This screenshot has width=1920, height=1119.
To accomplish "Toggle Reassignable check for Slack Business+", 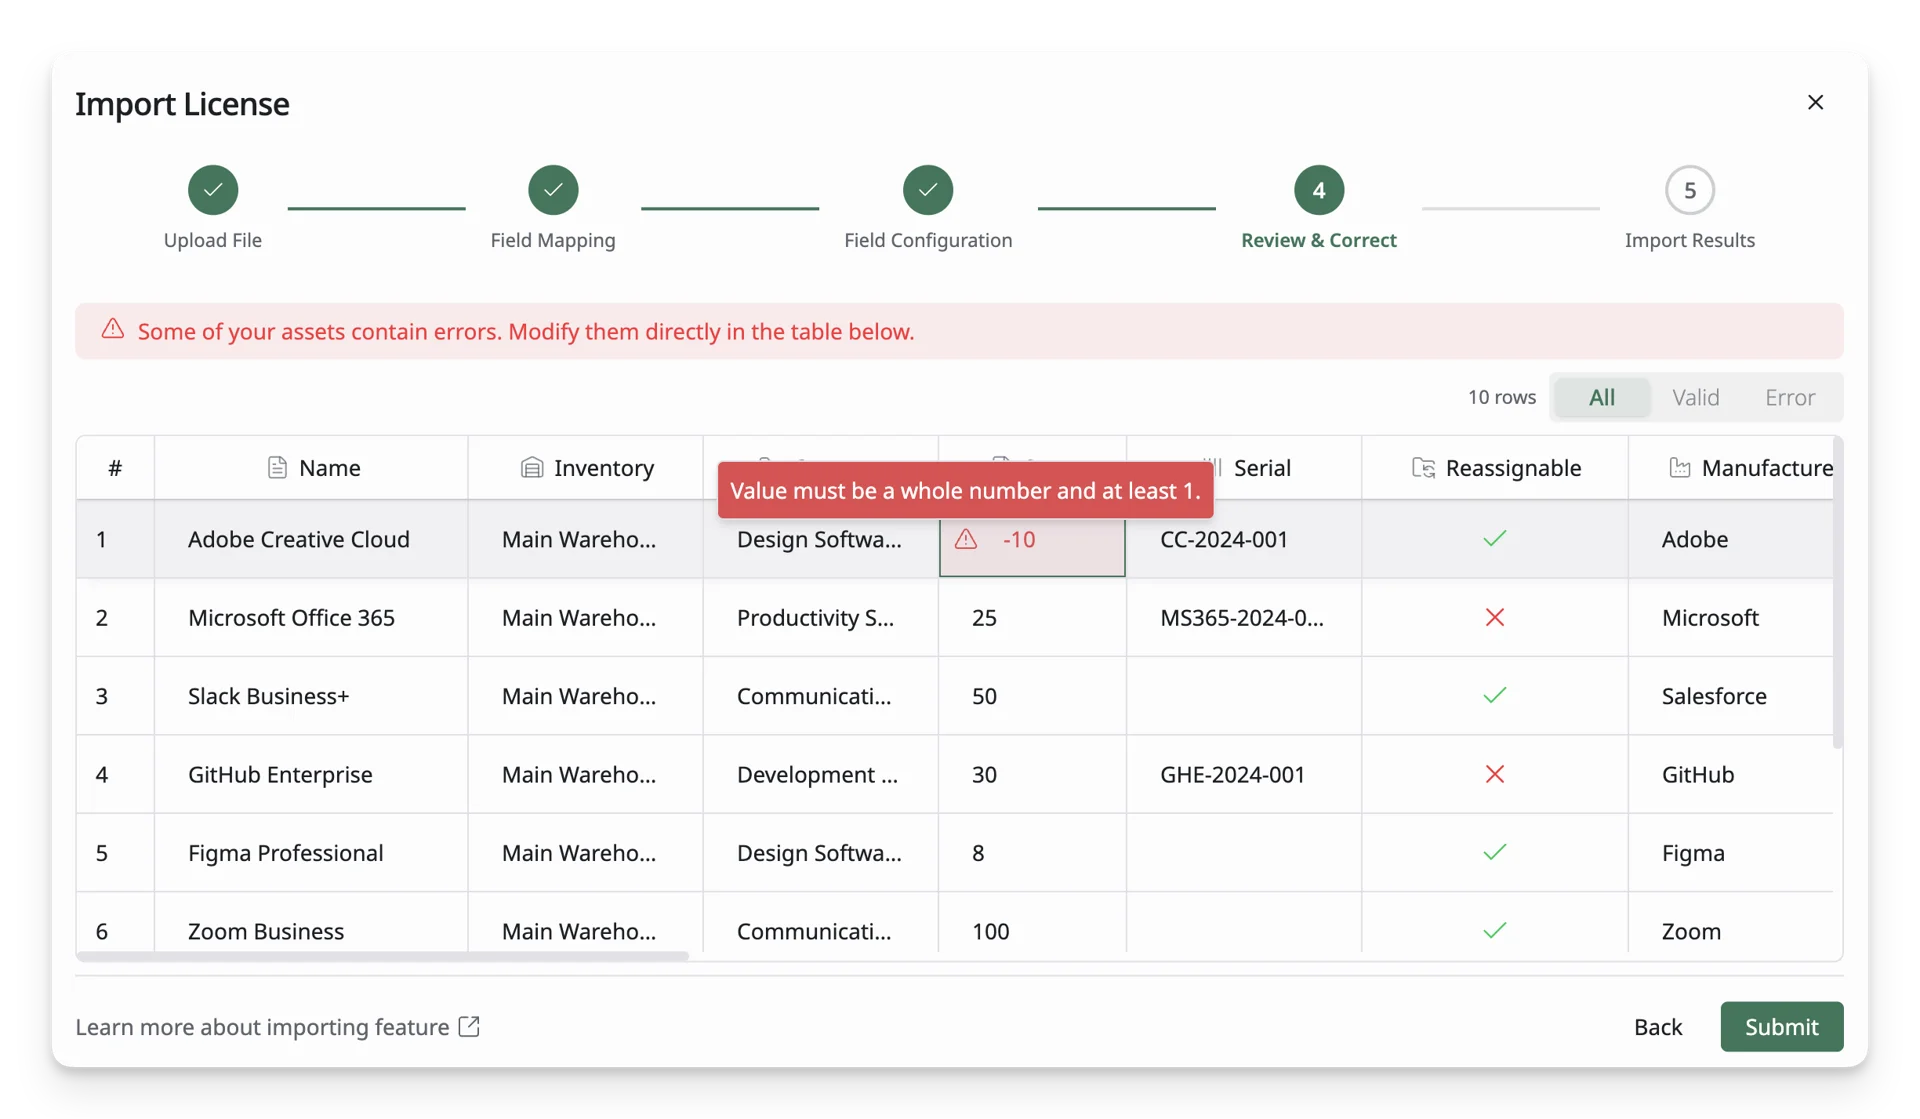I will (1495, 696).
